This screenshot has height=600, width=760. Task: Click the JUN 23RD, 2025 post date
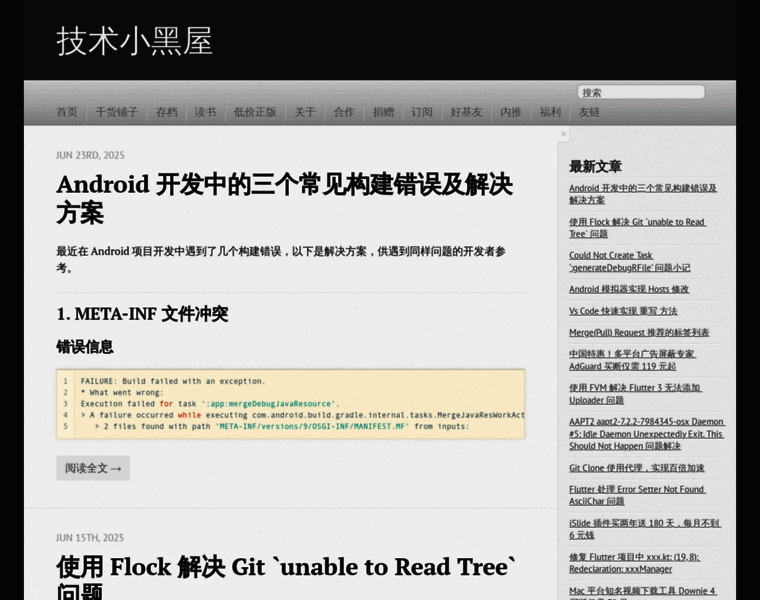[x=90, y=155]
